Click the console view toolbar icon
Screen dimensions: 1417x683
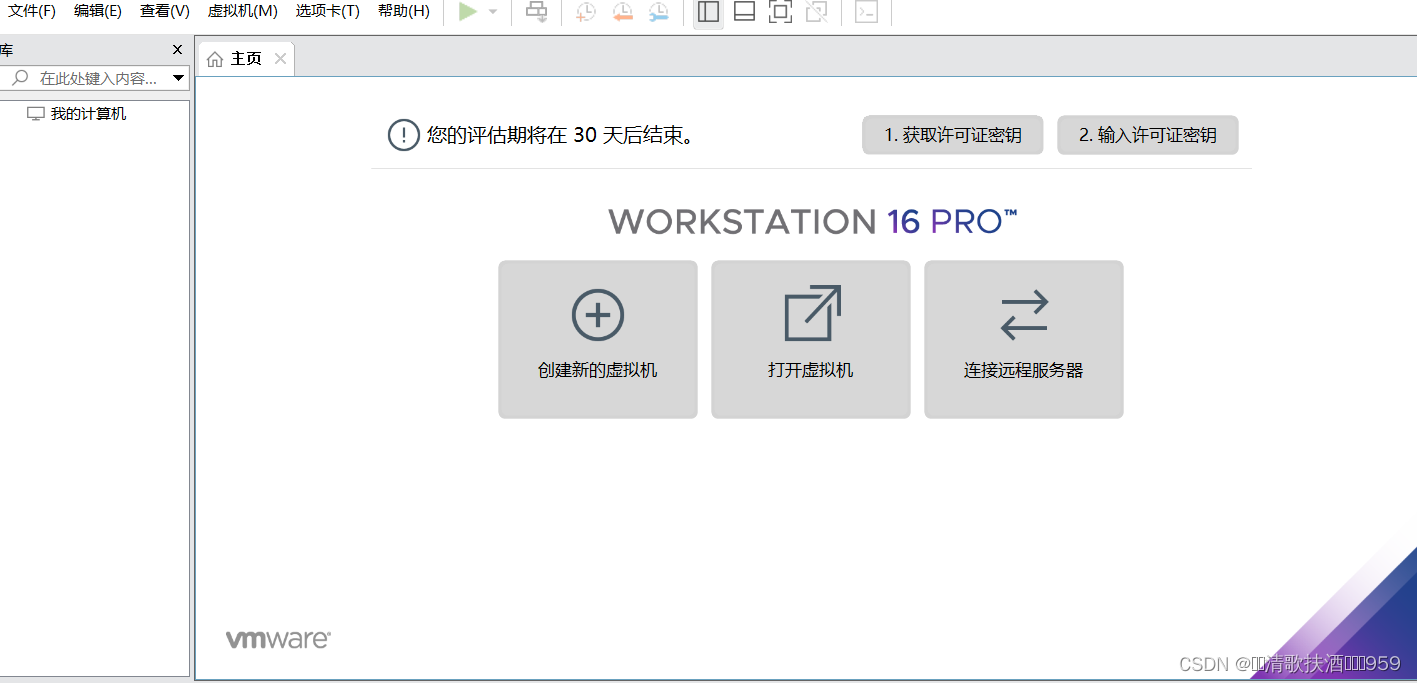tap(866, 12)
